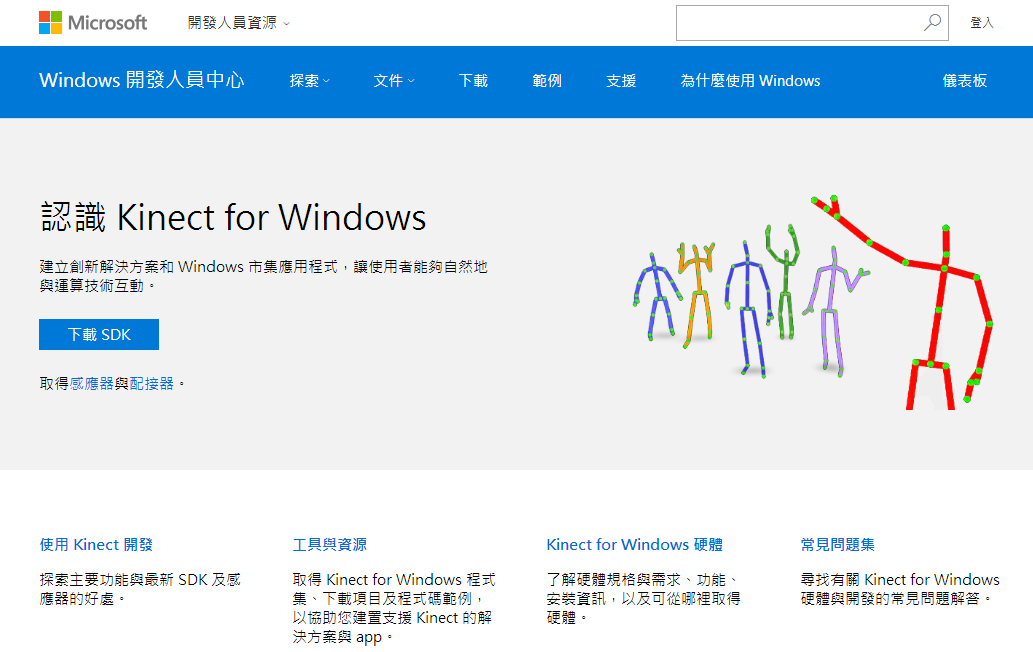Open the 常見問題集 link
1033x652 pixels.
[x=837, y=545]
